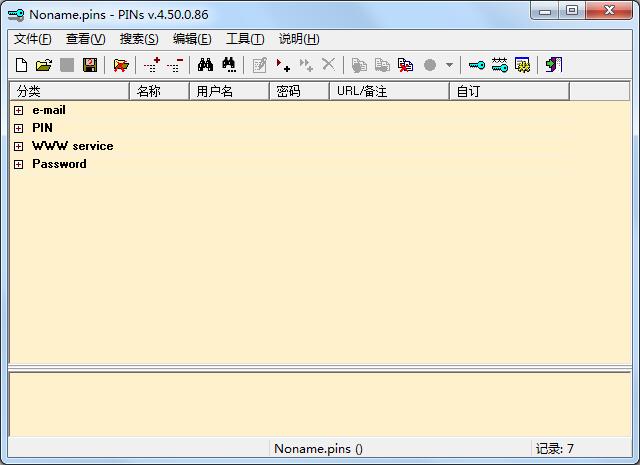Sort by the 名称 column header
The width and height of the screenshot is (640, 465).
(159, 91)
